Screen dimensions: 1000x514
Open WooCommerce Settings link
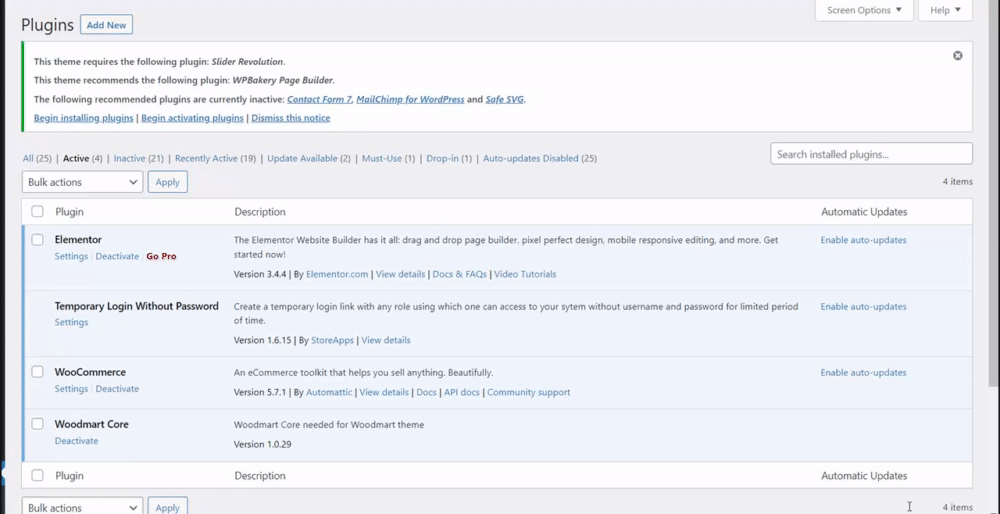coord(71,388)
